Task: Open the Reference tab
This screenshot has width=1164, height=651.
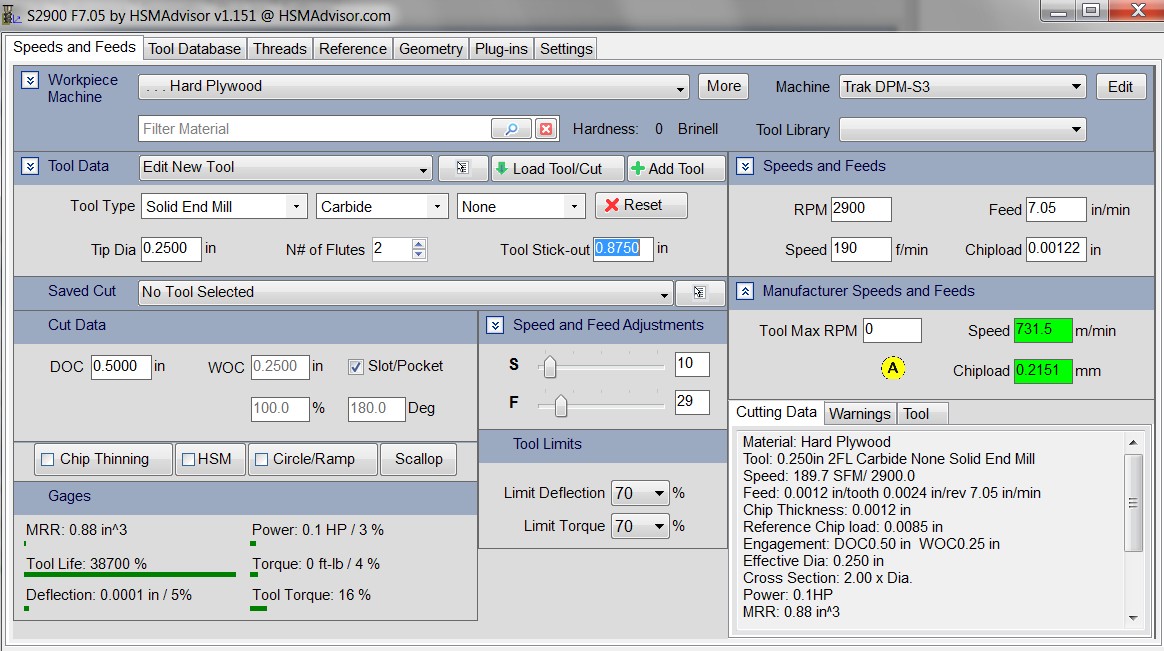Action: 353,49
